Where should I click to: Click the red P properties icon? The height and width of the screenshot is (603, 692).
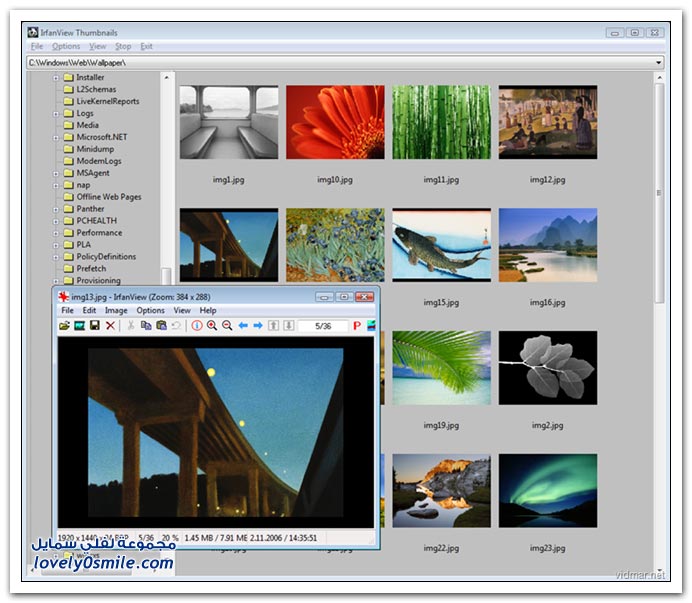(355, 326)
